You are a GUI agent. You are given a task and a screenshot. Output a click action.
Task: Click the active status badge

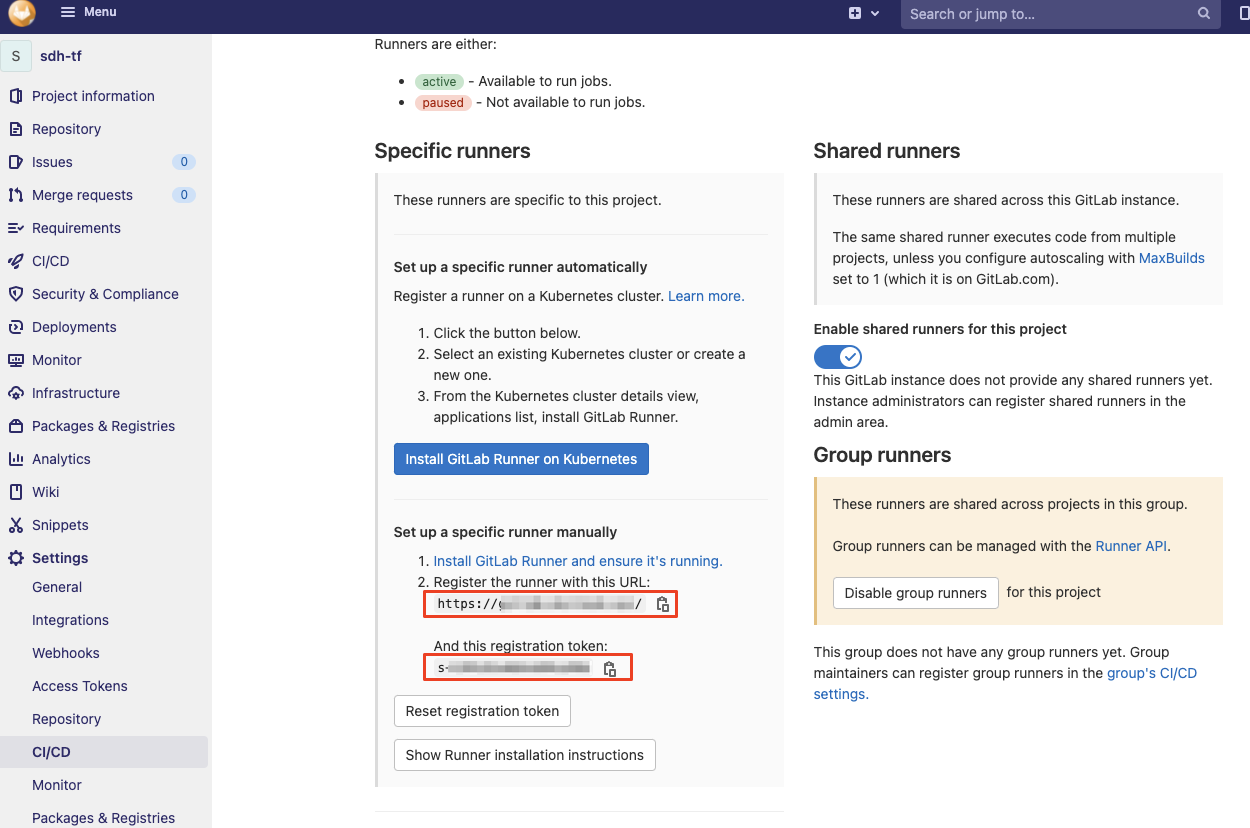pyautogui.click(x=439, y=82)
